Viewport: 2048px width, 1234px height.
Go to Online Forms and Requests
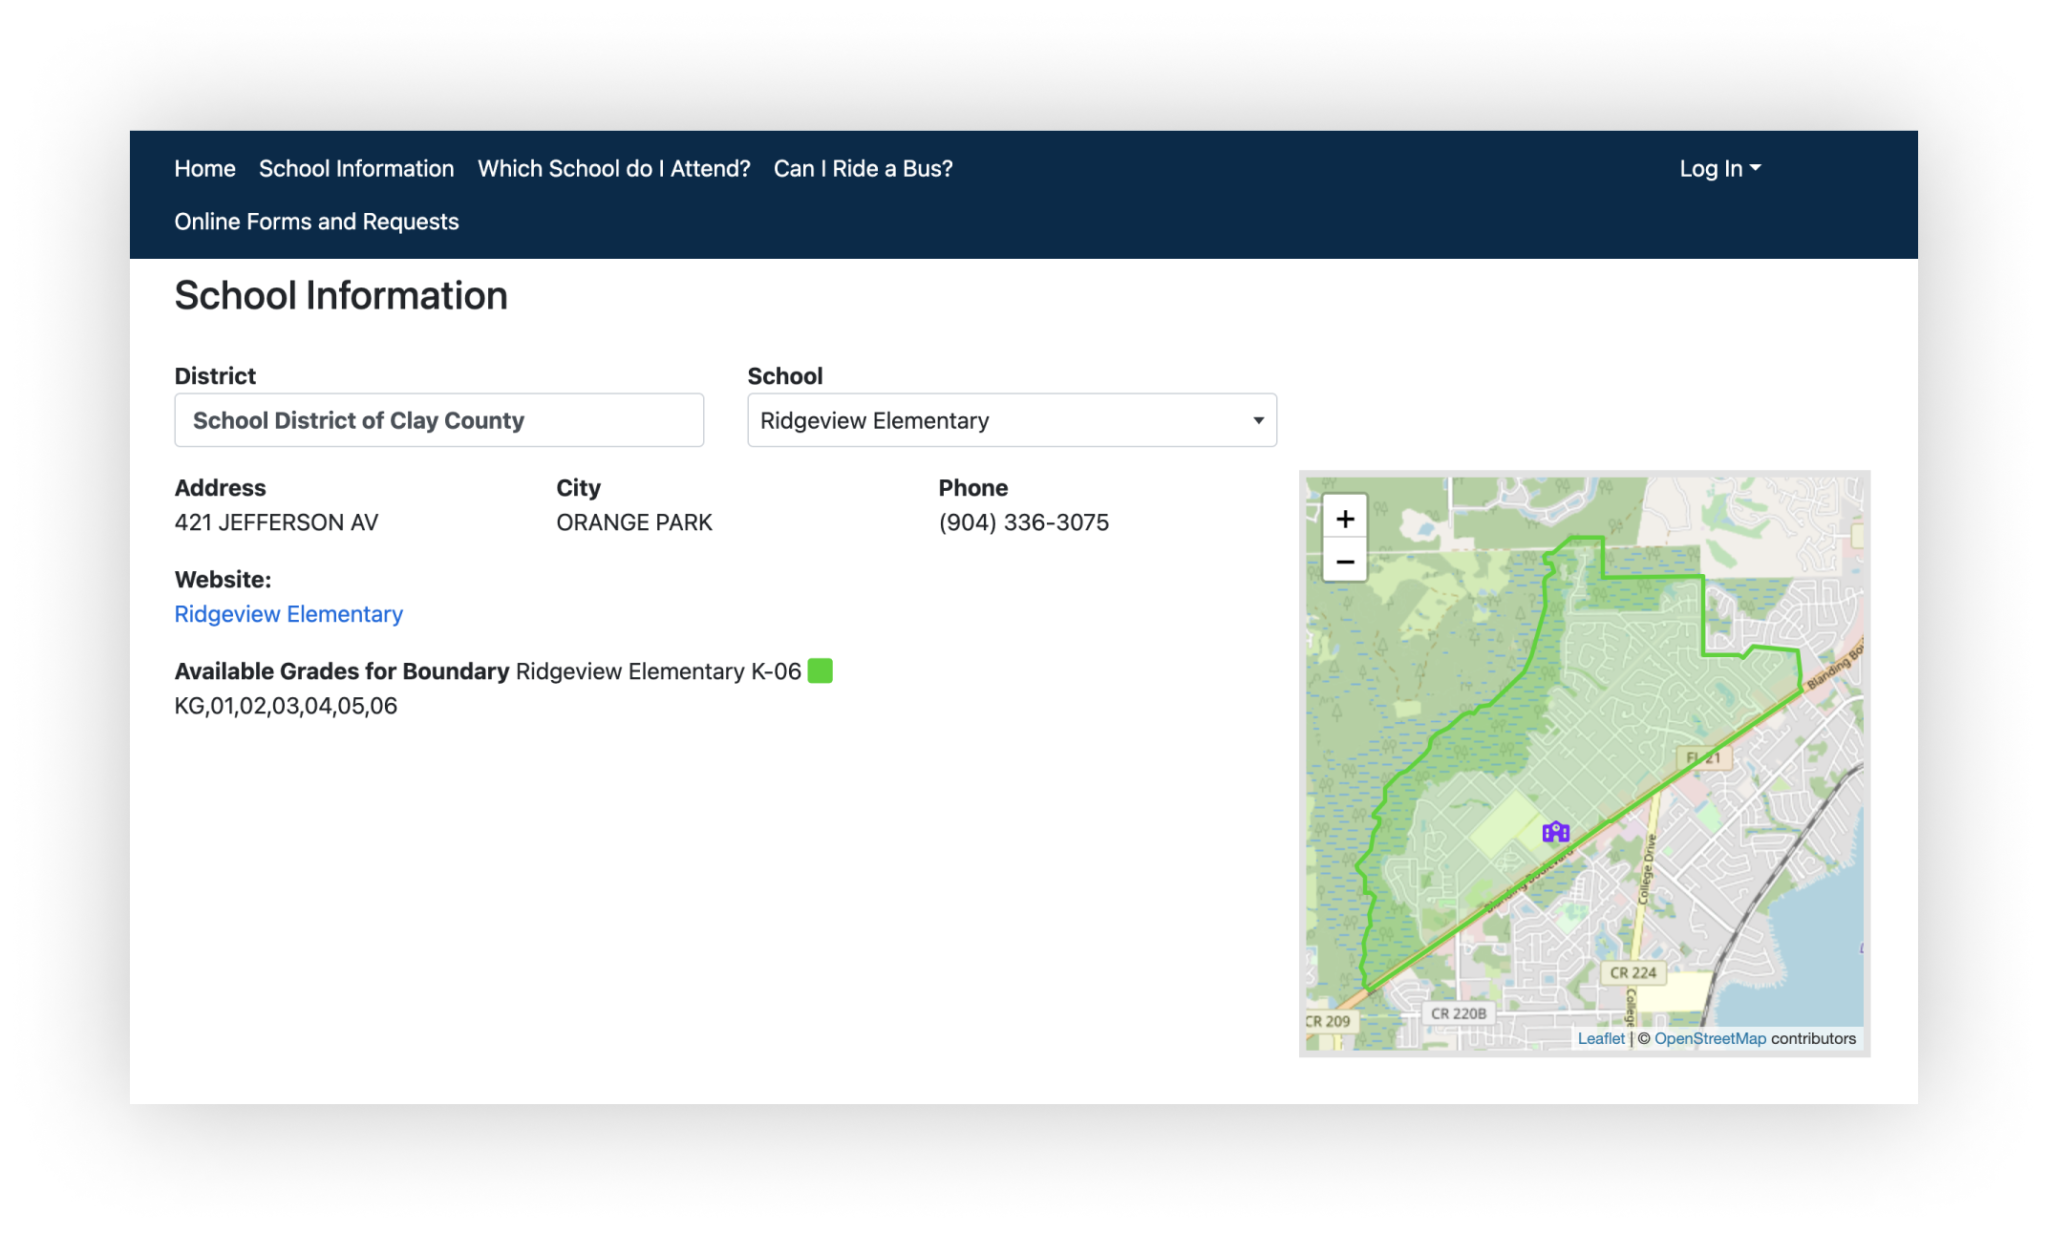pos(316,221)
